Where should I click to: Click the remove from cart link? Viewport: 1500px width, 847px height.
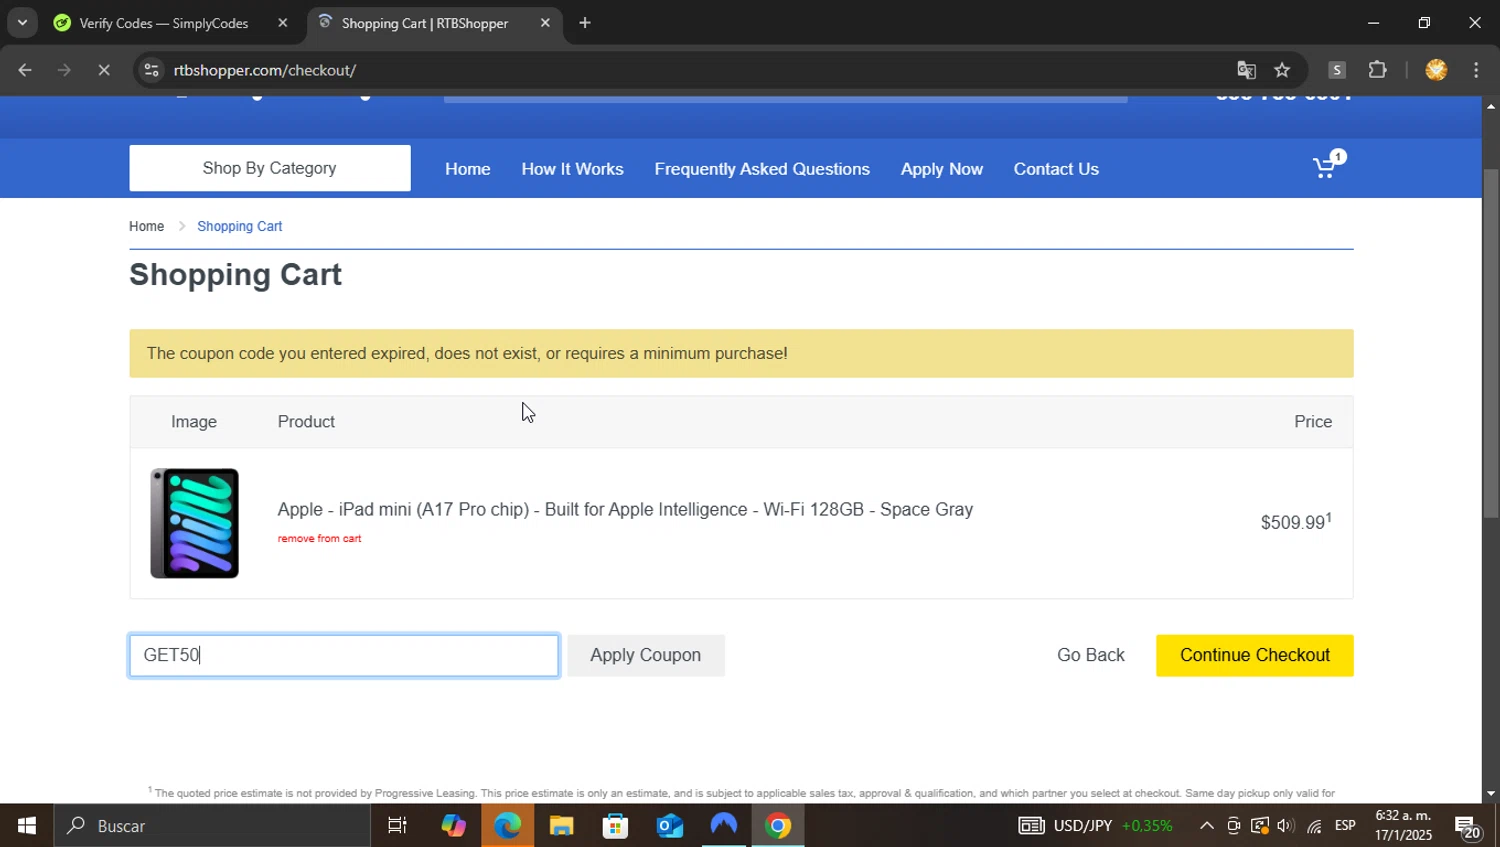320,538
